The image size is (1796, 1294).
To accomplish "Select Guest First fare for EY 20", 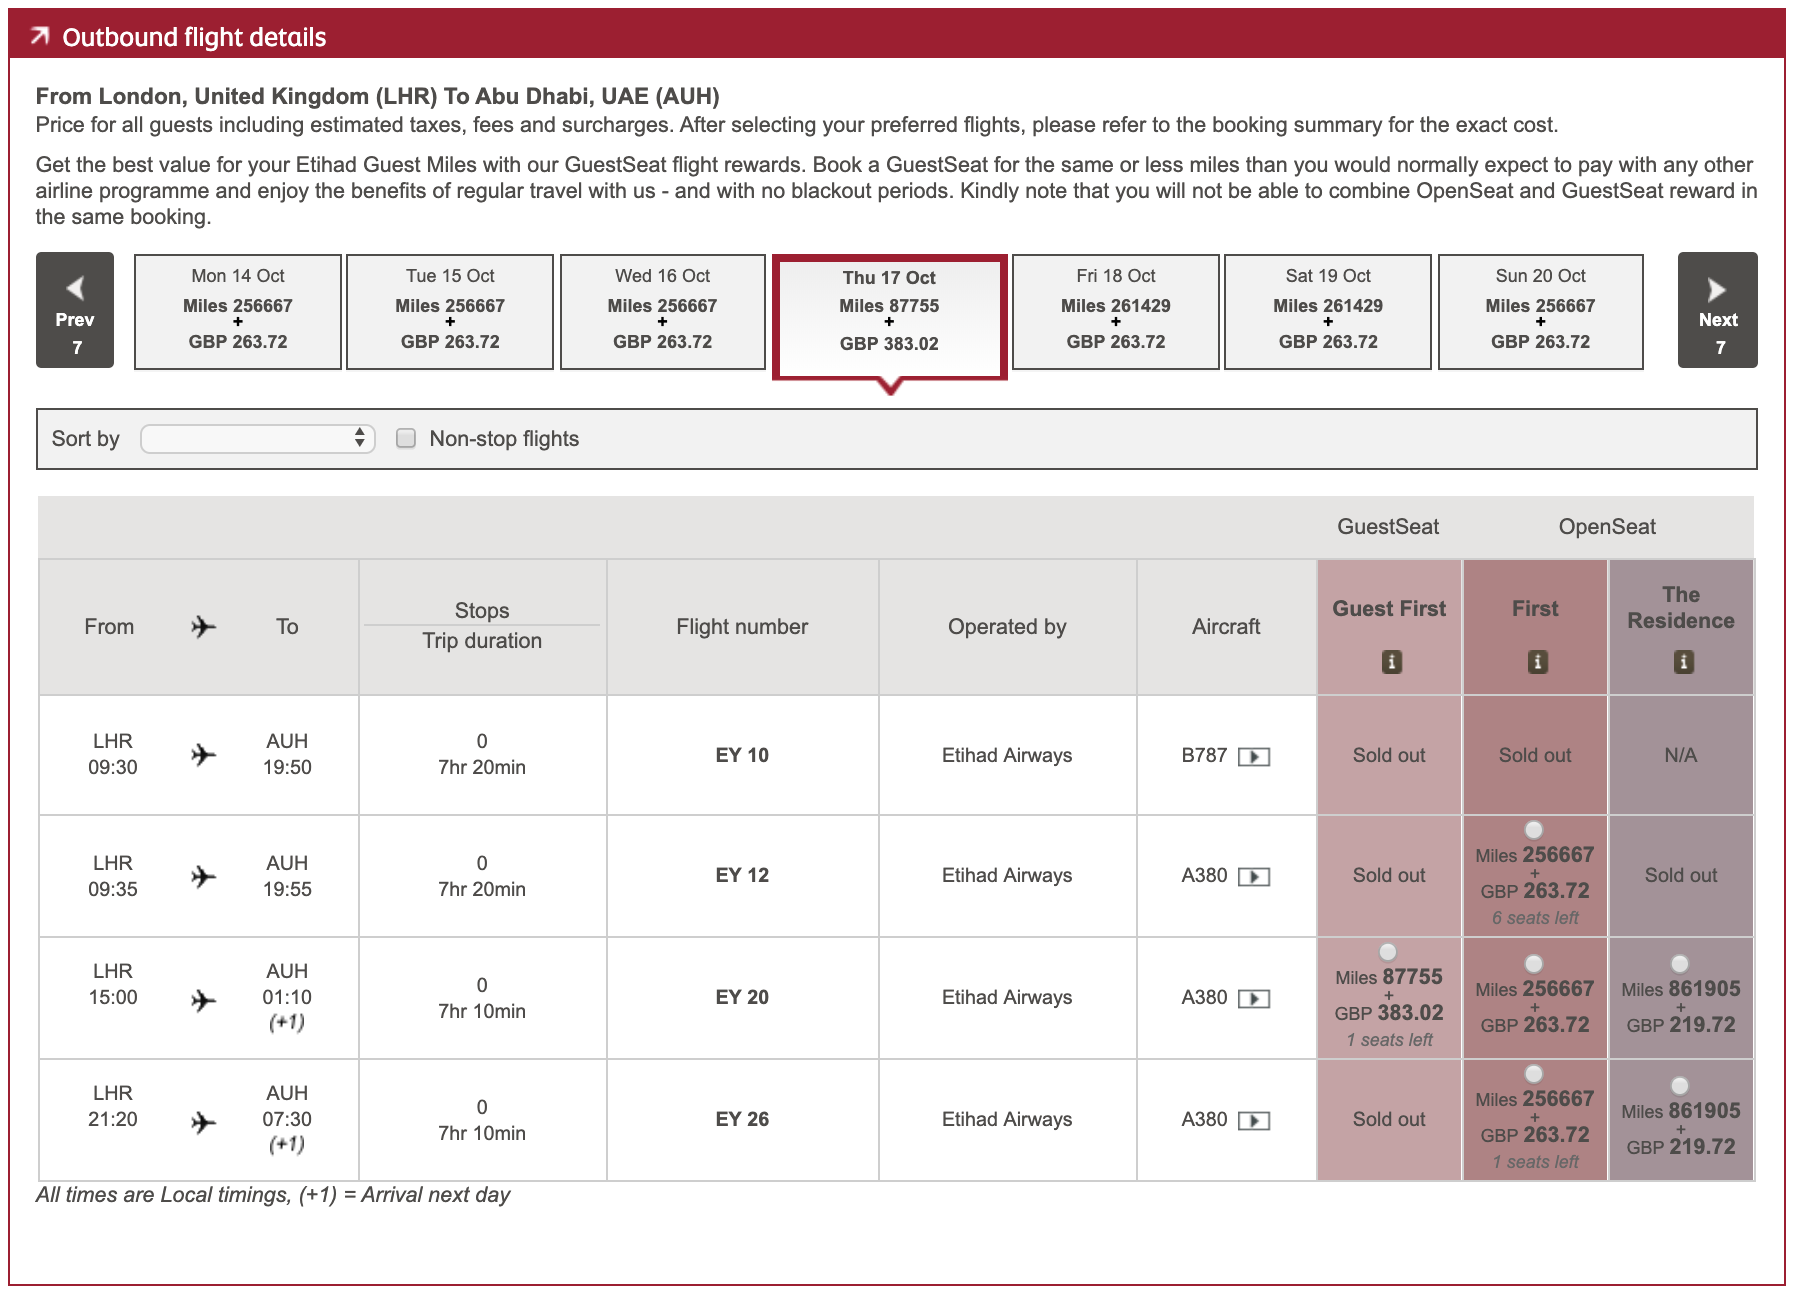I will pyautogui.click(x=1387, y=951).
